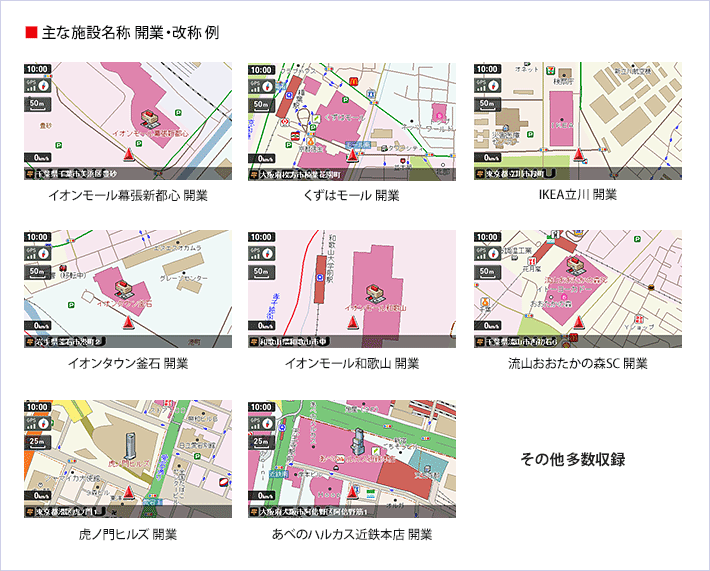Click the red vehicle arrow in the IKEA立川 map
The width and height of the screenshot is (710, 571).
coord(578,155)
